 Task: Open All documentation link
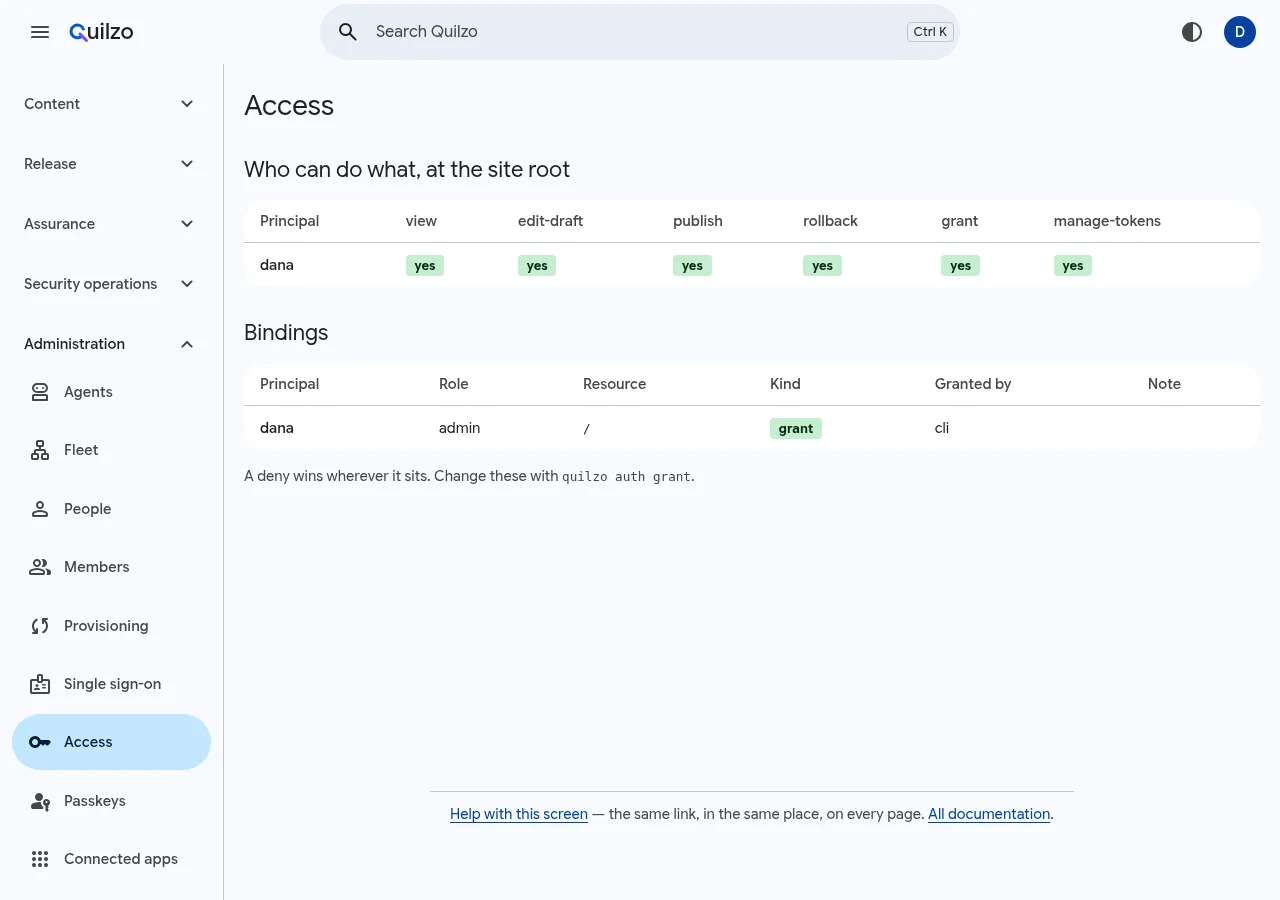pos(989,814)
